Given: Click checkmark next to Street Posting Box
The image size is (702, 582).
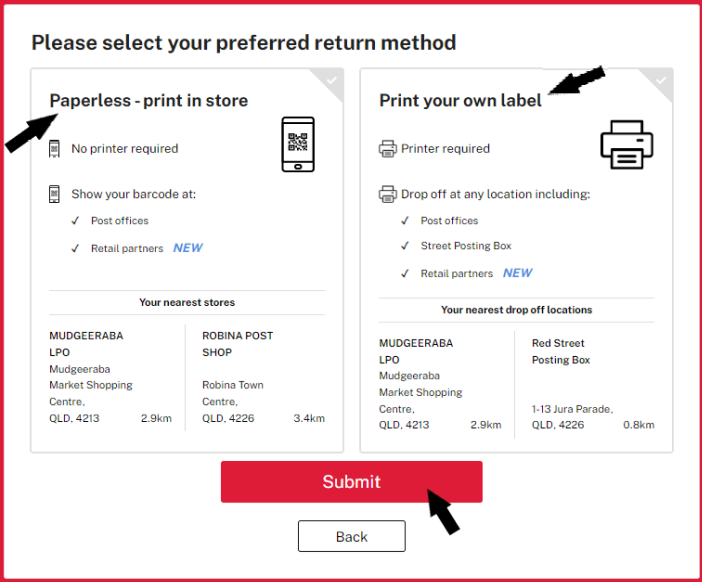Looking at the screenshot, I should tap(405, 246).
